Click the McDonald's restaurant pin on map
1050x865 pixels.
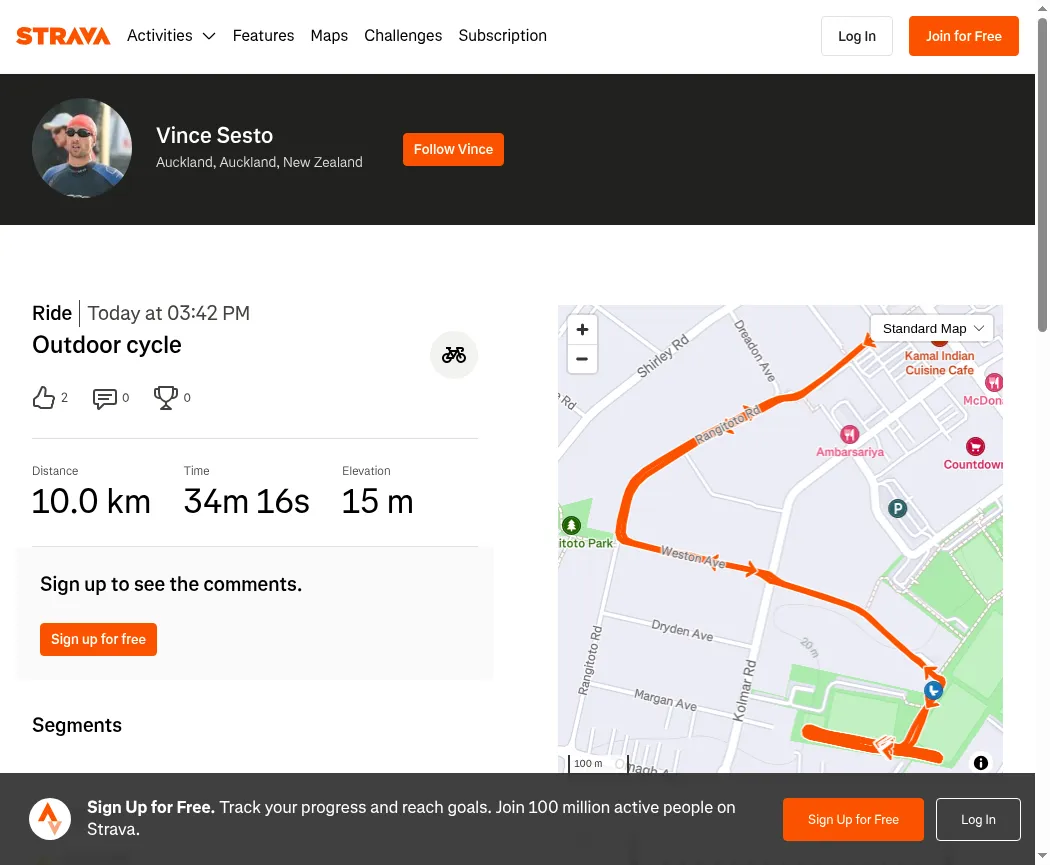click(x=994, y=382)
